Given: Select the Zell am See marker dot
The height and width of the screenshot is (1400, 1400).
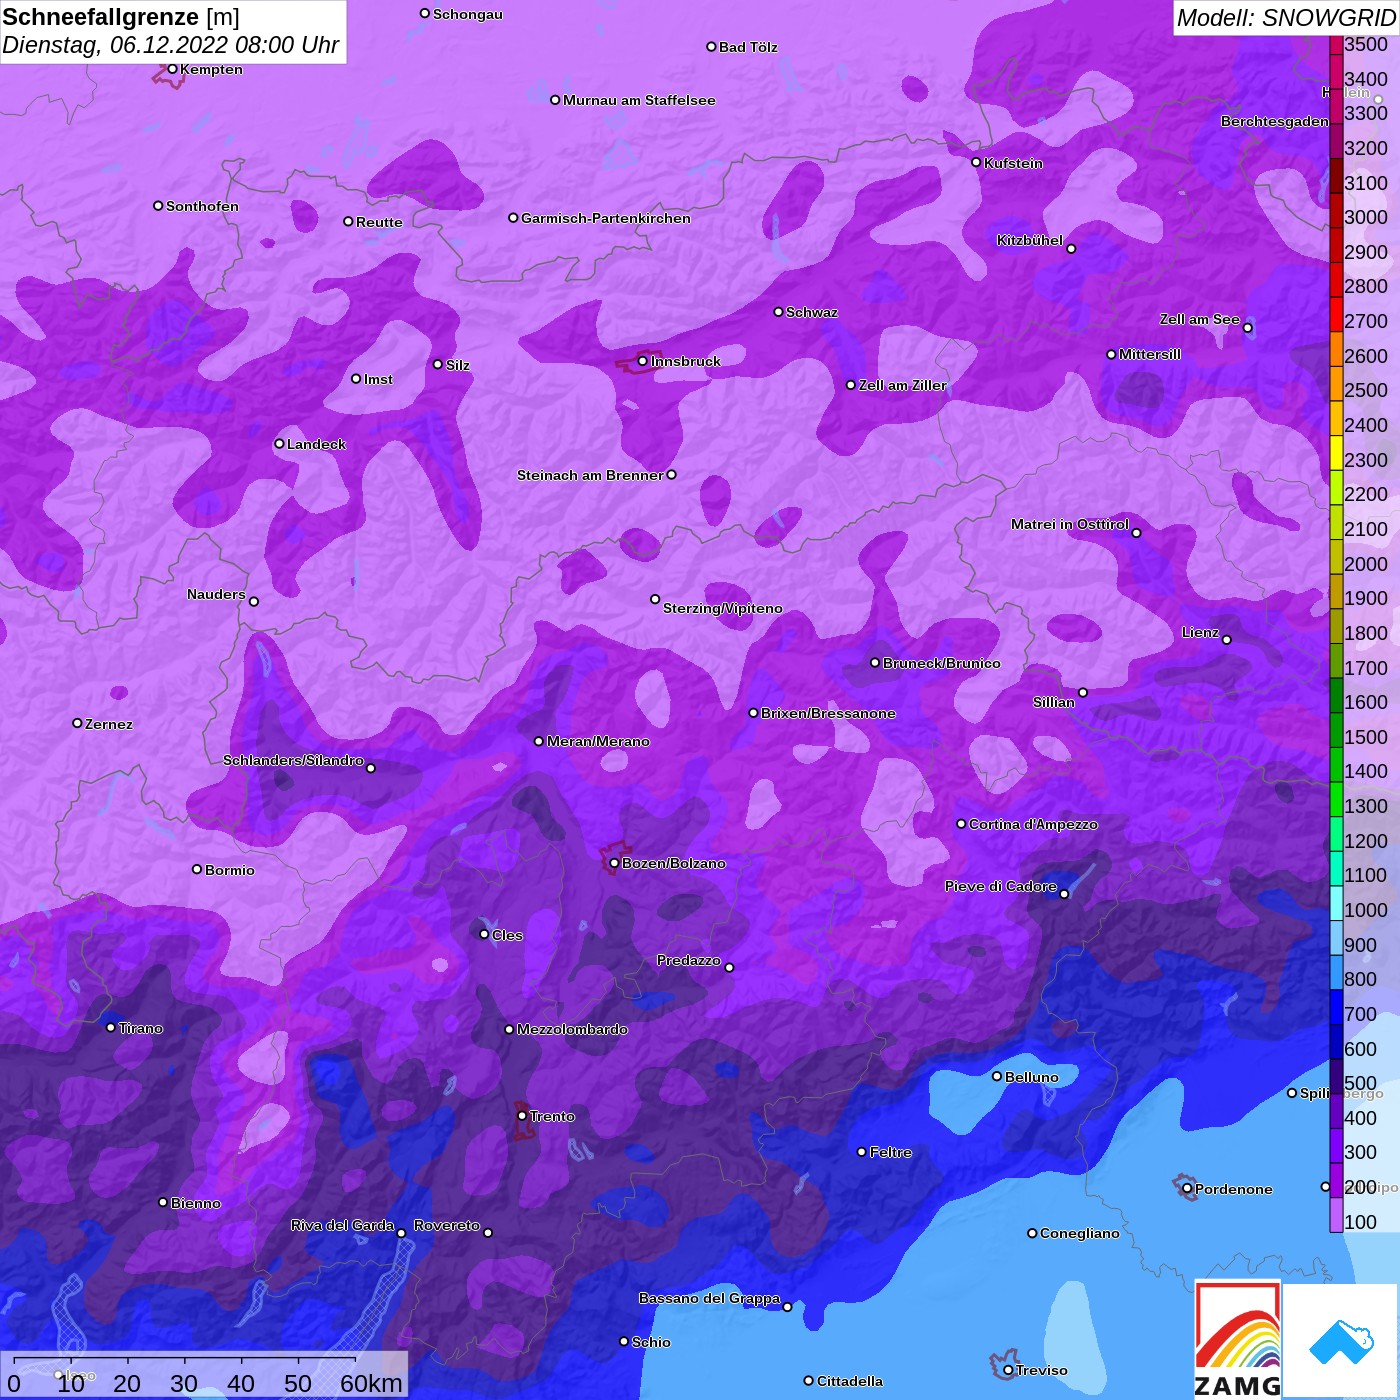Looking at the screenshot, I should [x=1247, y=328].
